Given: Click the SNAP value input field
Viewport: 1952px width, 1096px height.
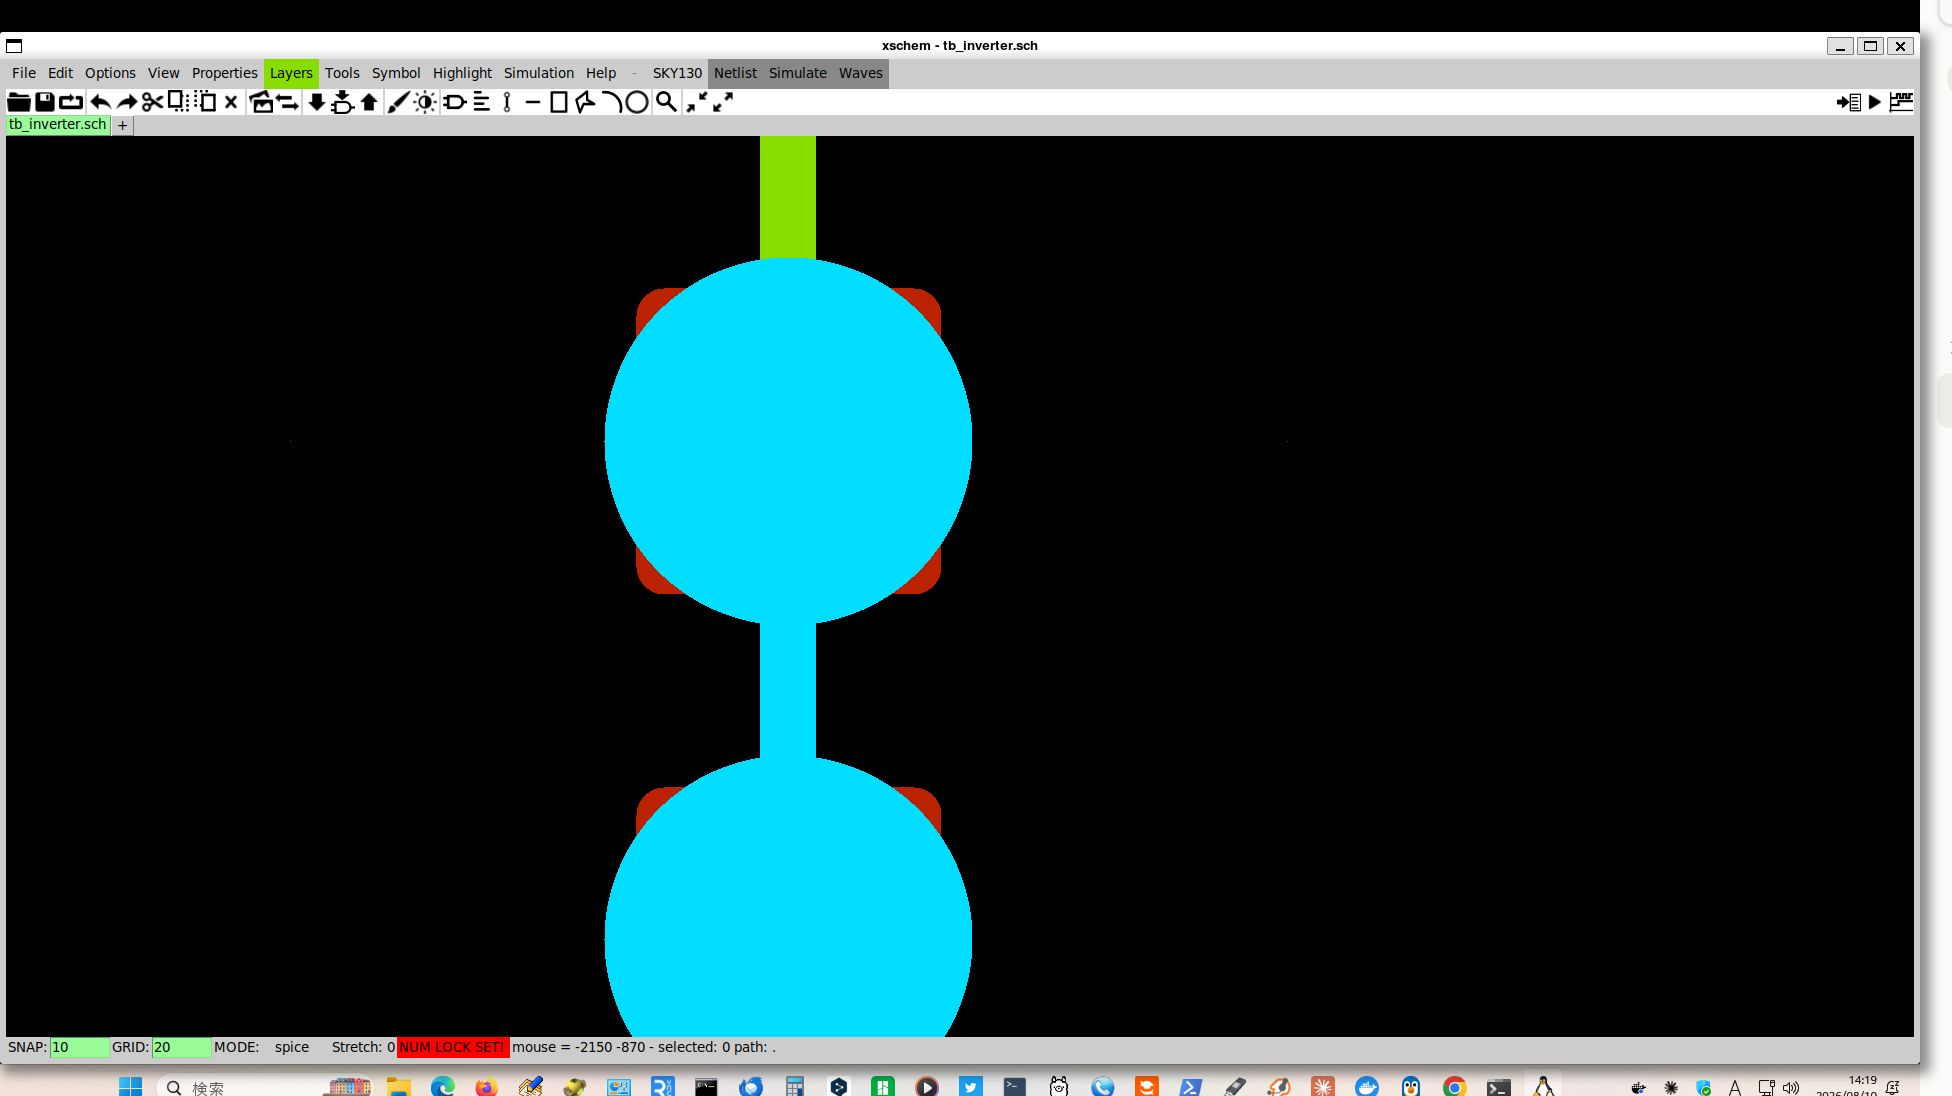Looking at the screenshot, I should [x=79, y=1047].
